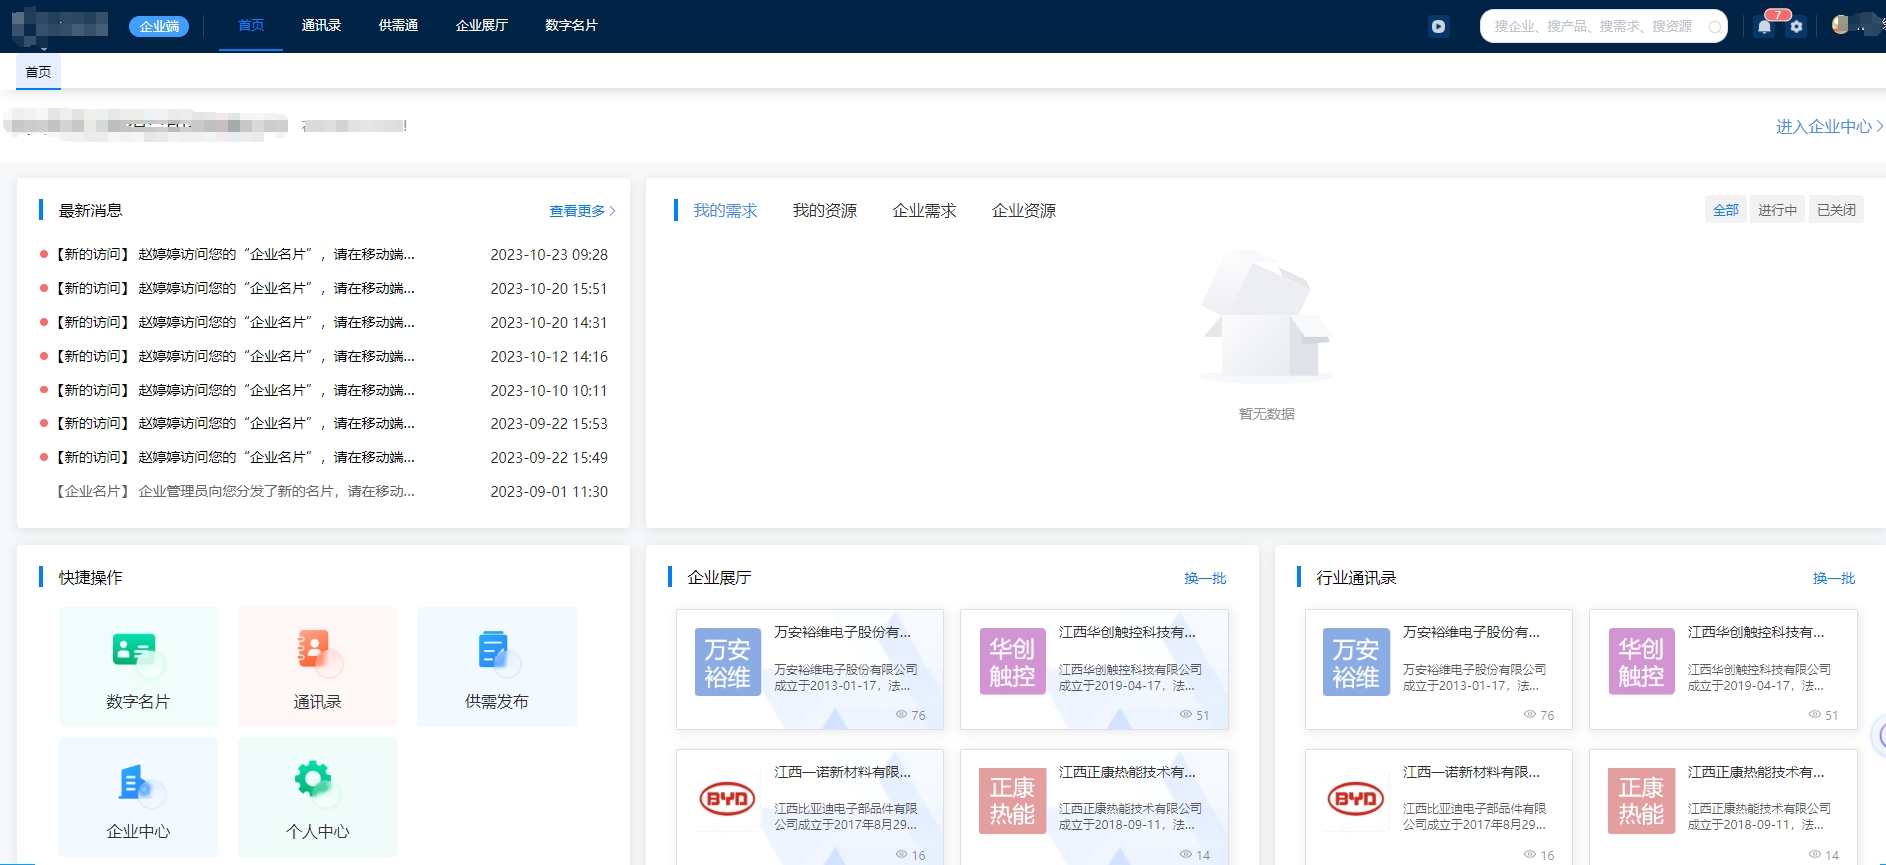Click 查看更多 in 最新消息
The width and height of the screenshot is (1886, 865).
tap(582, 211)
